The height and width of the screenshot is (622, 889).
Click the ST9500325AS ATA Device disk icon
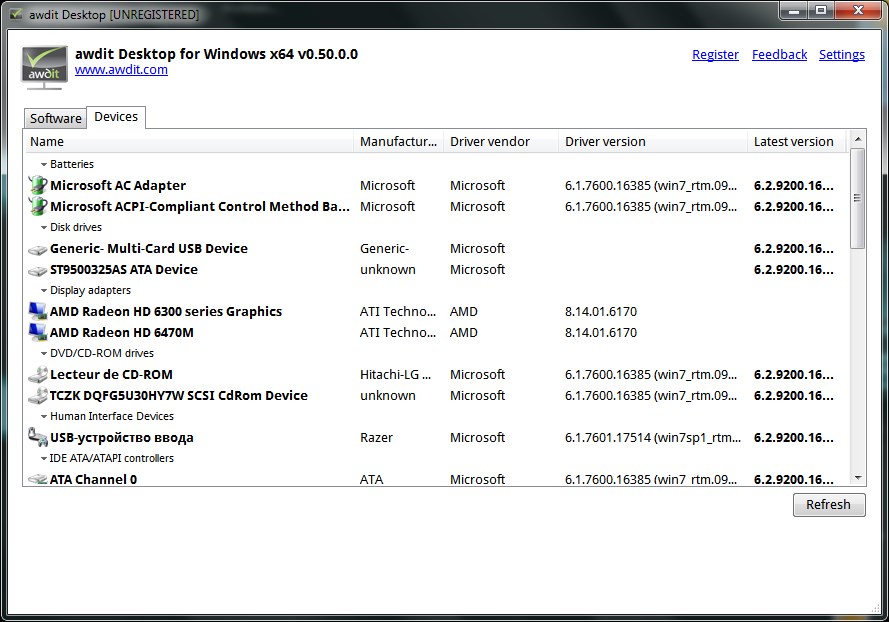click(x=37, y=270)
